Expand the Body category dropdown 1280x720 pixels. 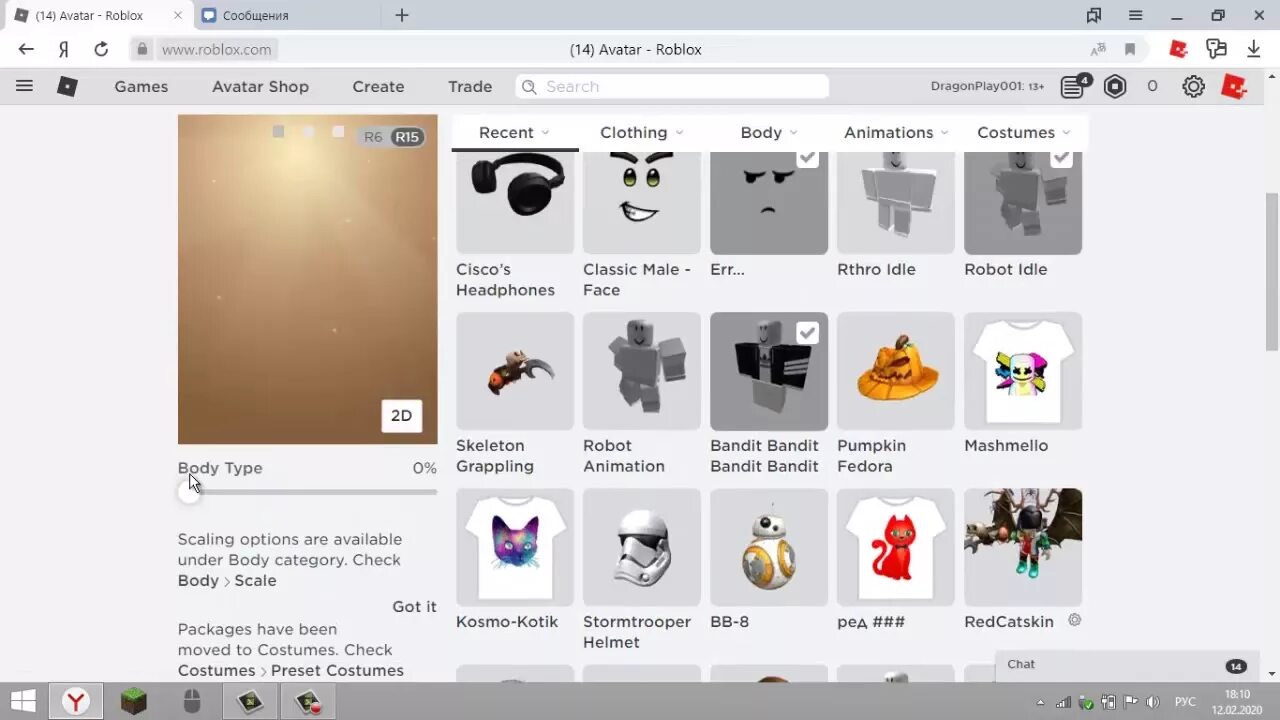tap(769, 132)
